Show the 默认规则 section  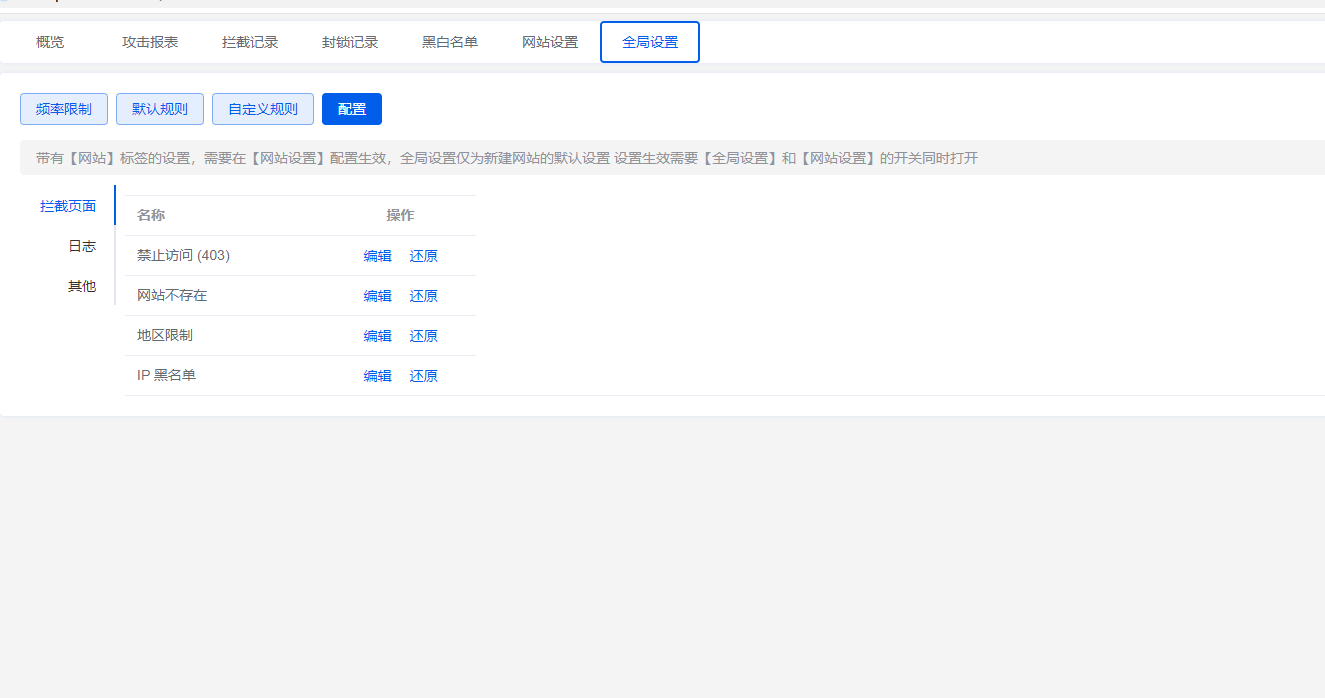pos(160,109)
